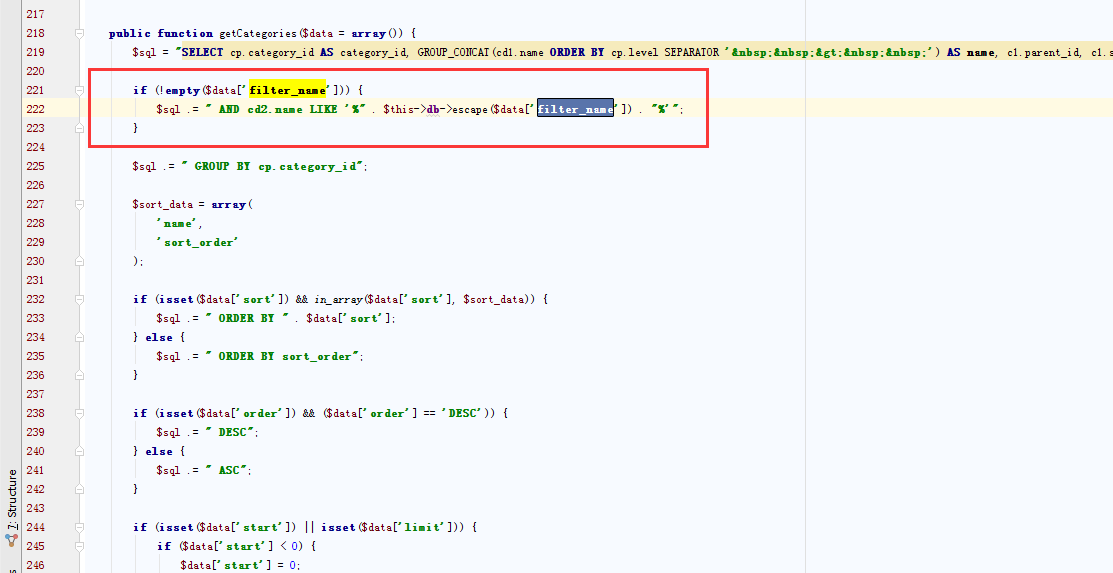Click the 'else' keyword on line 240

(159, 451)
